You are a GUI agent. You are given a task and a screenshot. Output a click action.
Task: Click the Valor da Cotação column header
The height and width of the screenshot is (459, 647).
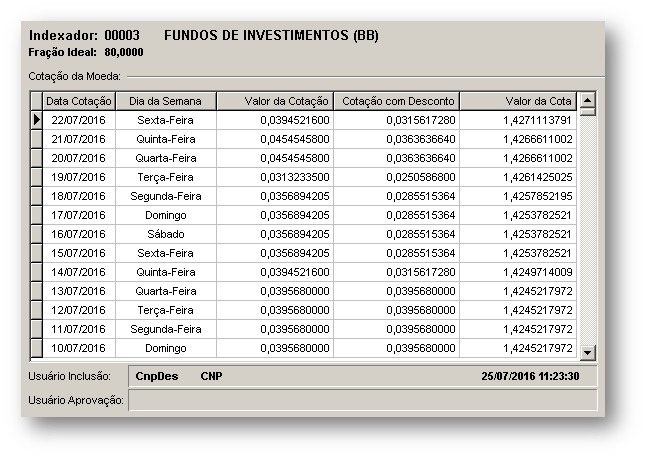[x=275, y=101]
